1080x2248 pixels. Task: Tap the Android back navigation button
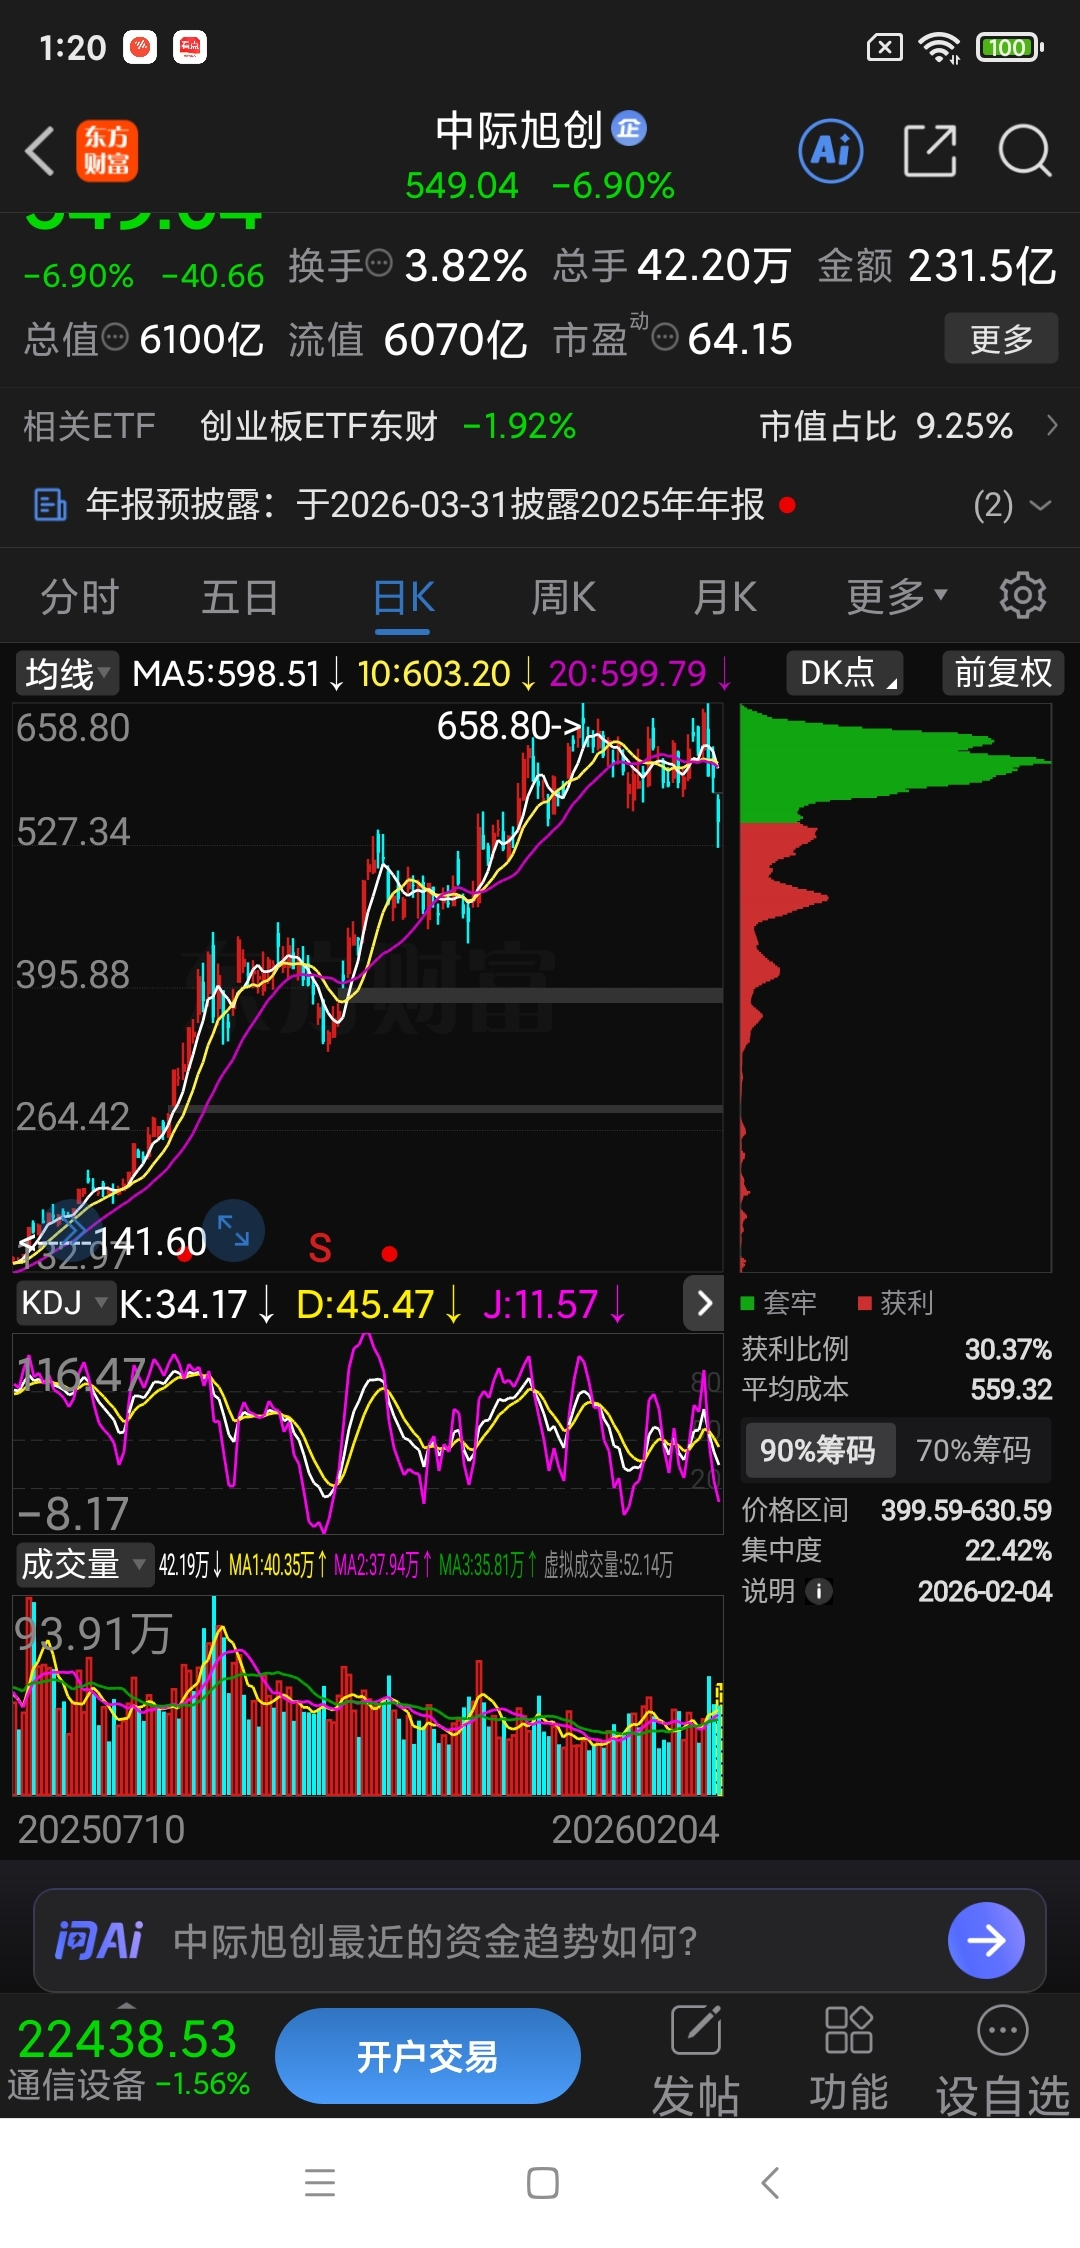pos(769,2183)
